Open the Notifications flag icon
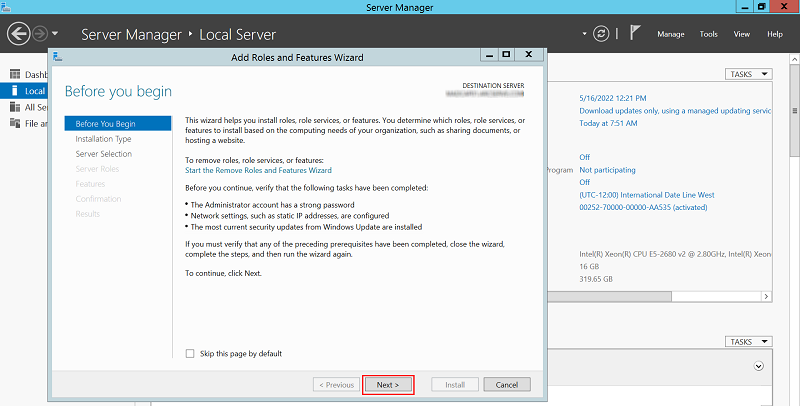Screen dimensions: 800x406 (x=634, y=34)
